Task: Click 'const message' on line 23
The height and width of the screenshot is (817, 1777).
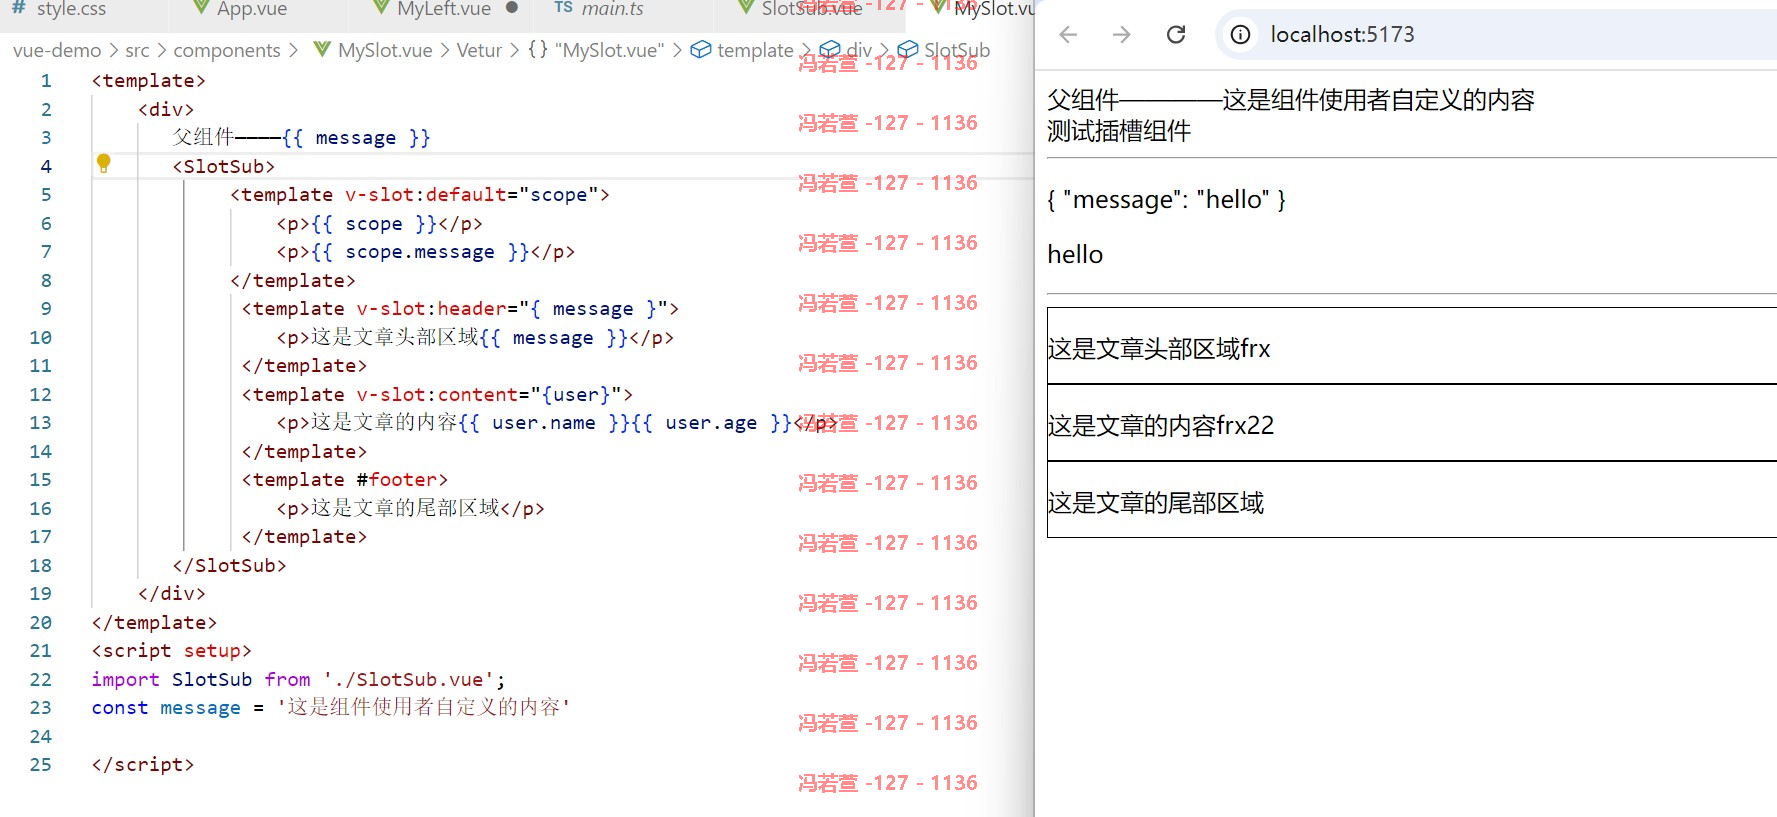Action: pos(166,708)
